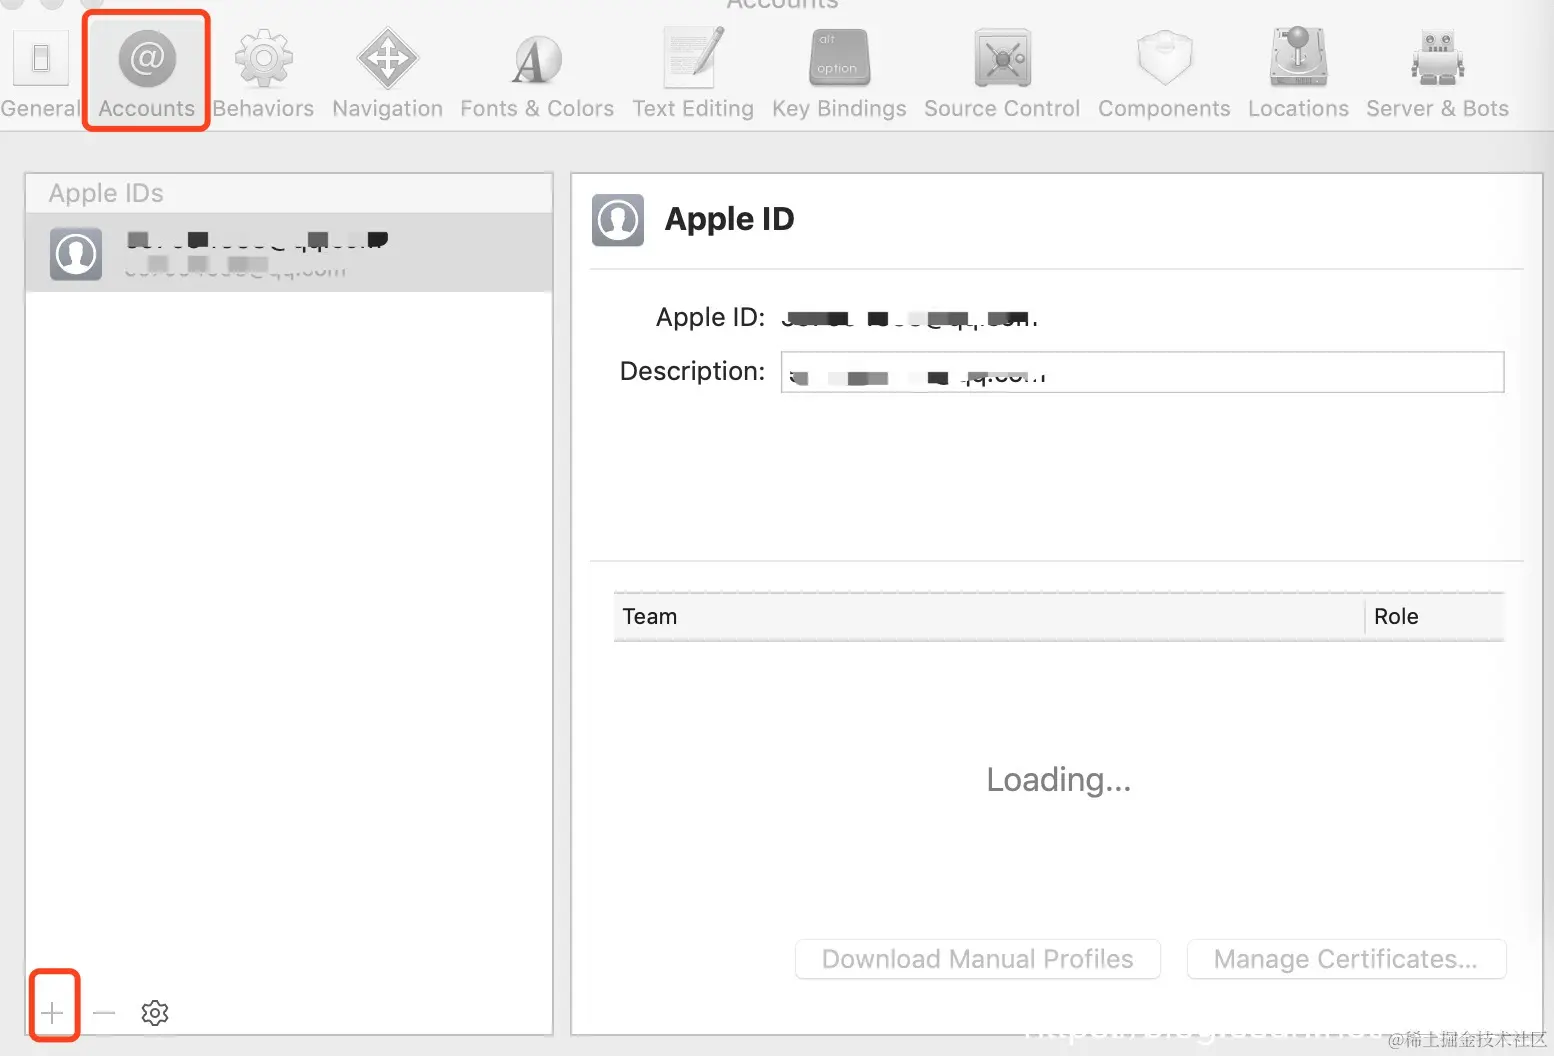Click the Apple ID heading text
Image resolution: width=1554 pixels, height=1056 pixels.
click(729, 219)
